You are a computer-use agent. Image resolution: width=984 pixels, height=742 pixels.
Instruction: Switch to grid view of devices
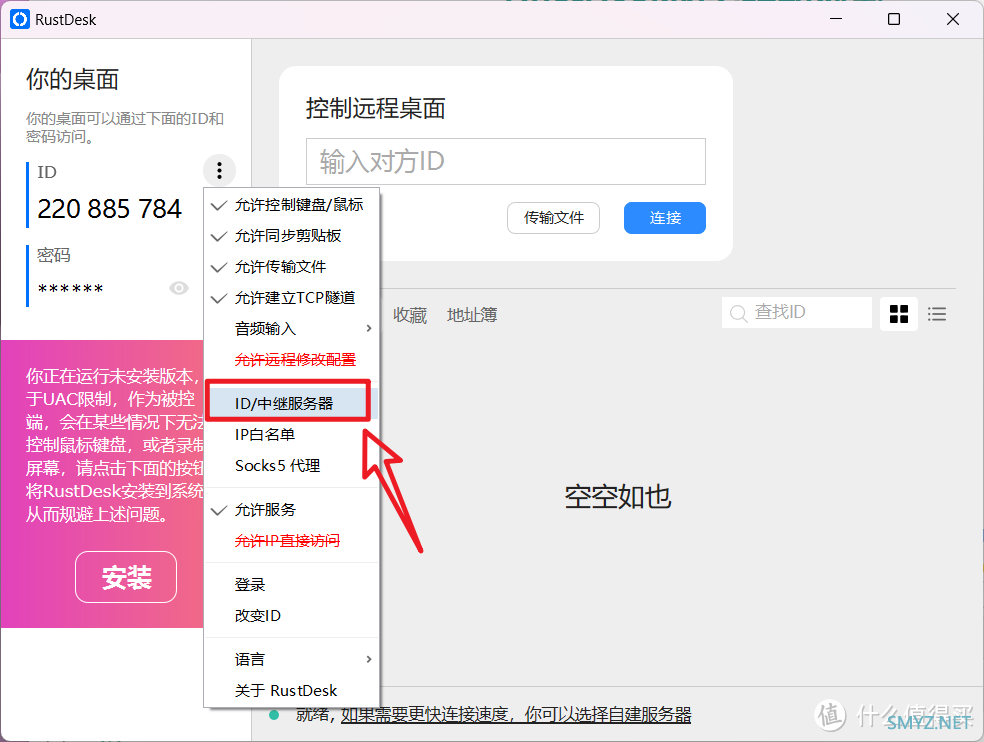point(899,314)
